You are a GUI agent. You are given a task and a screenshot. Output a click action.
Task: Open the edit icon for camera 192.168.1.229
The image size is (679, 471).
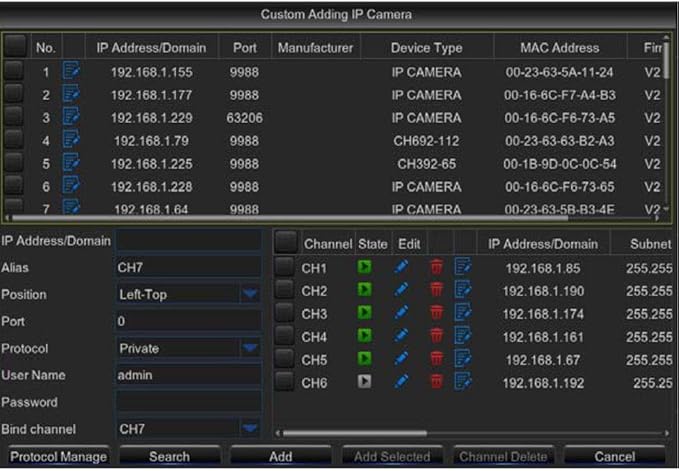[x=71, y=116]
